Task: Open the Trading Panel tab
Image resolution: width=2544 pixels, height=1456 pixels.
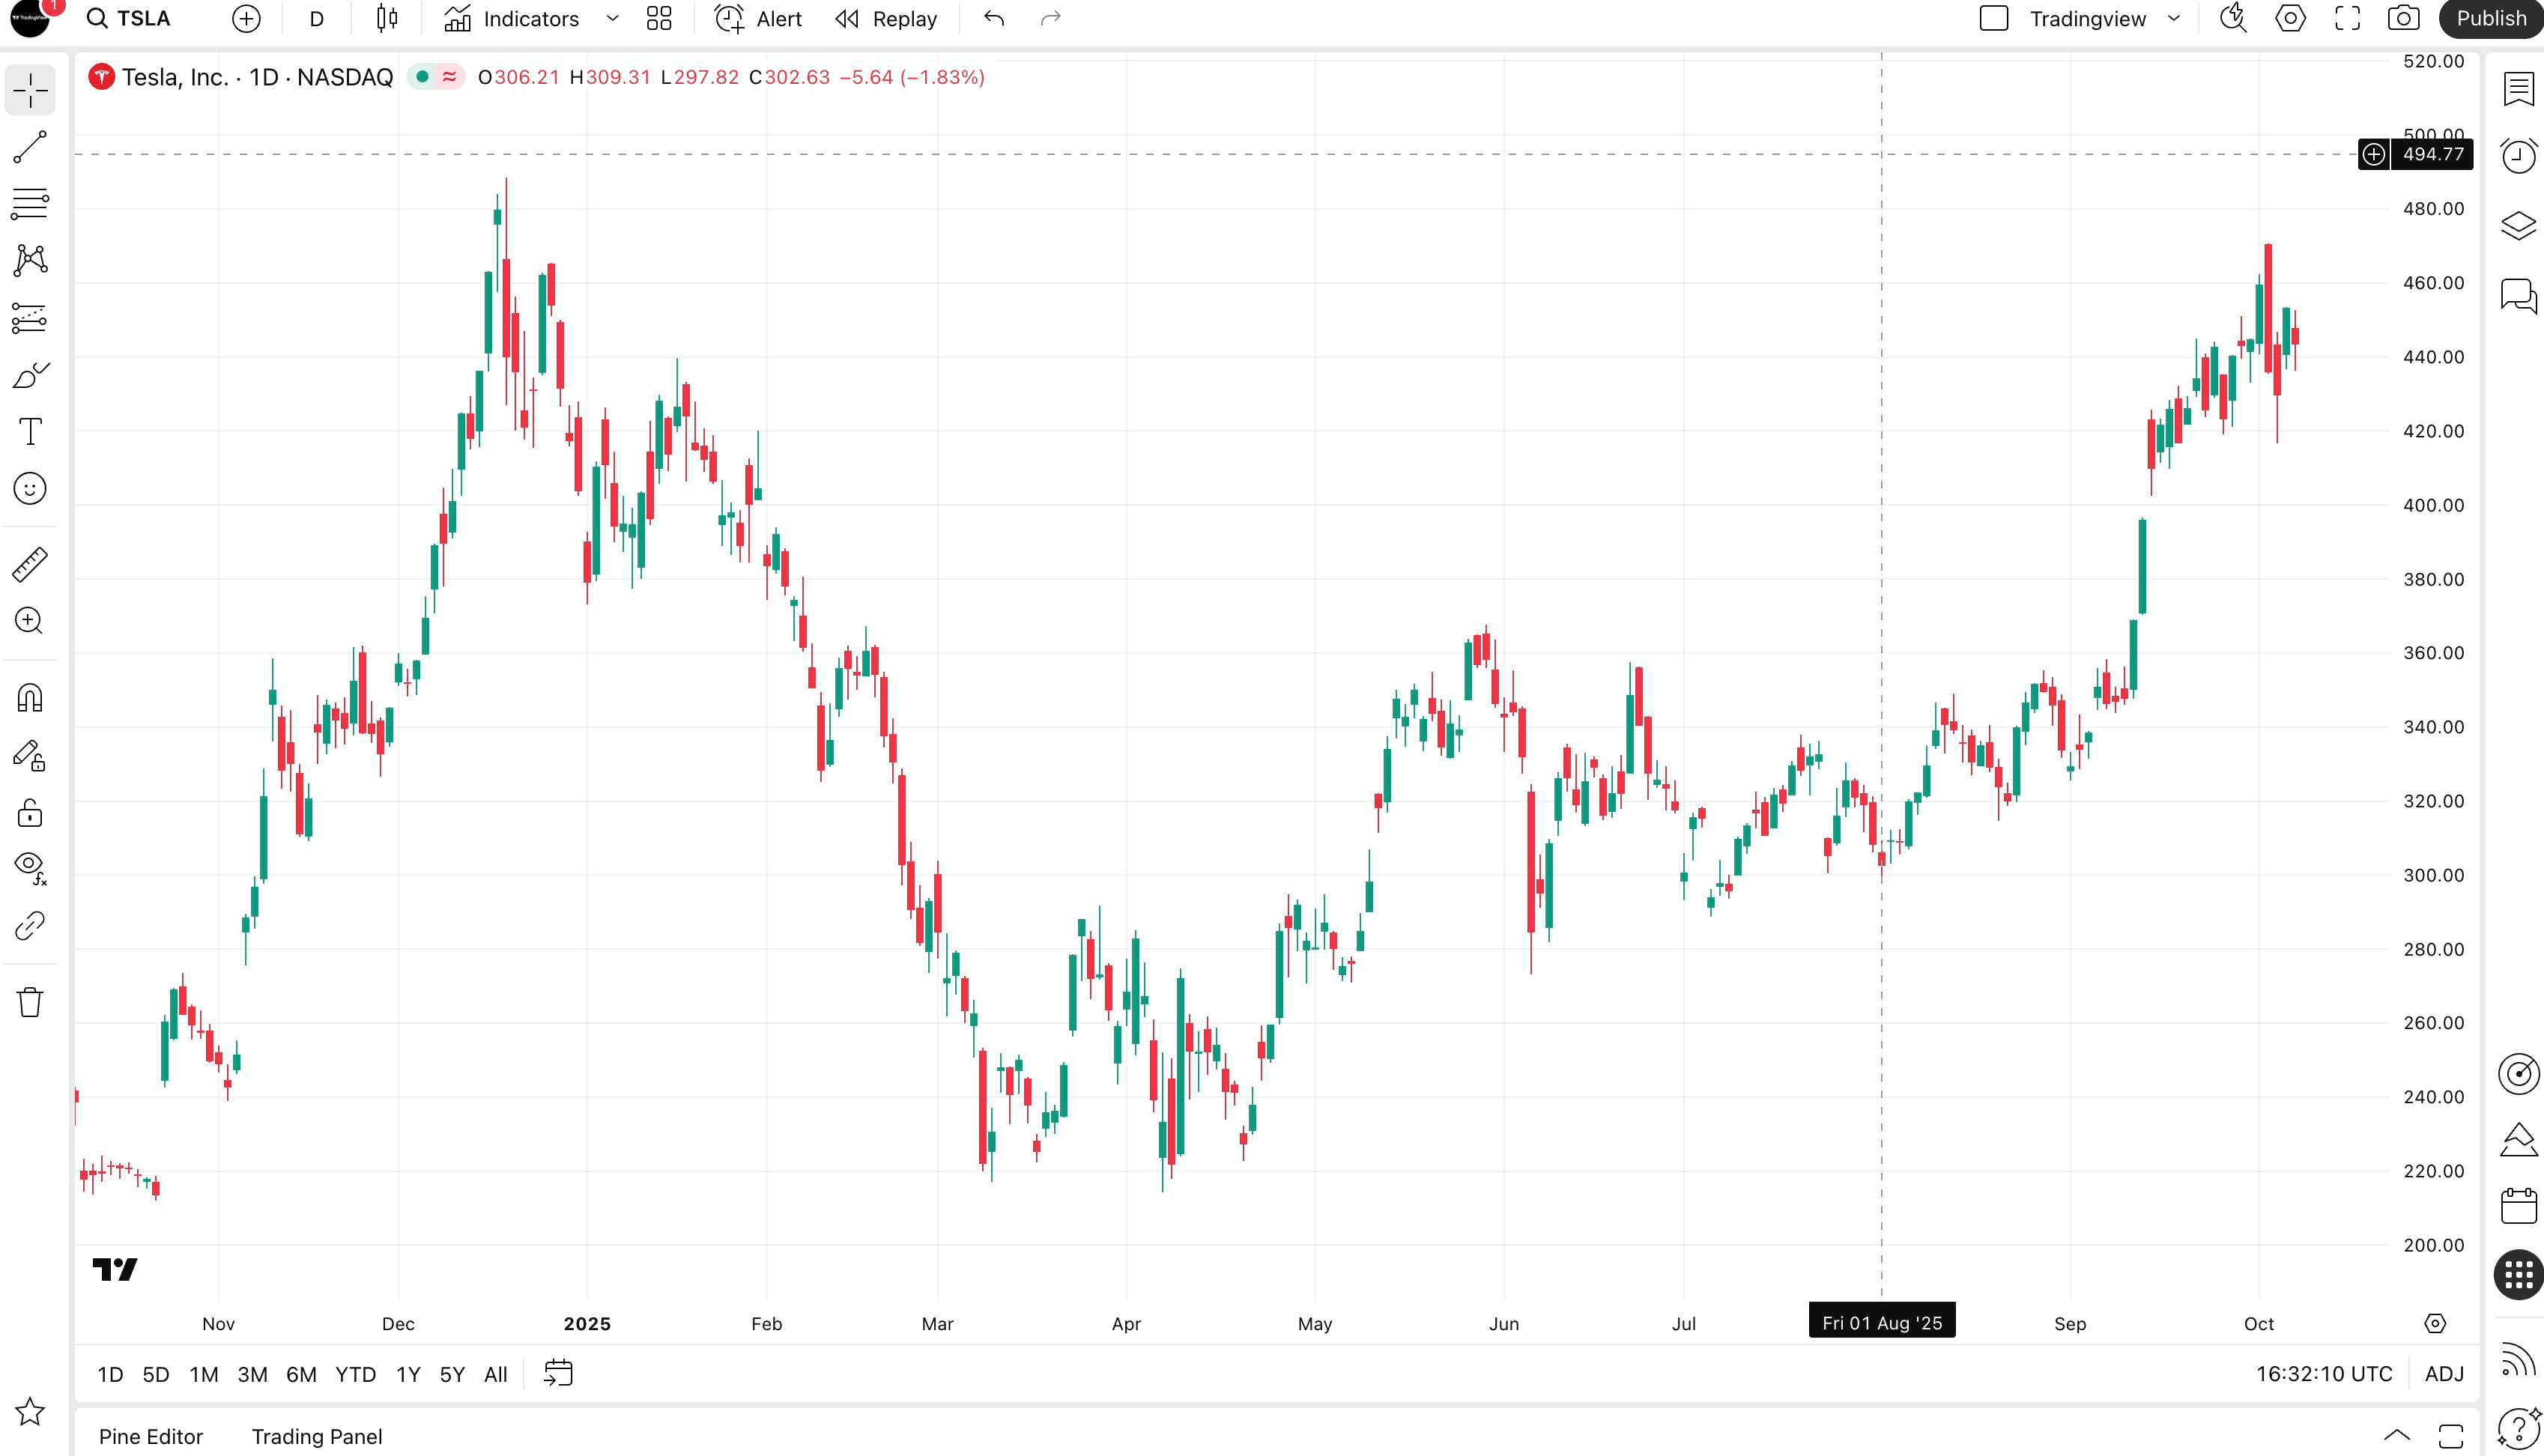Action: click(x=316, y=1436)
